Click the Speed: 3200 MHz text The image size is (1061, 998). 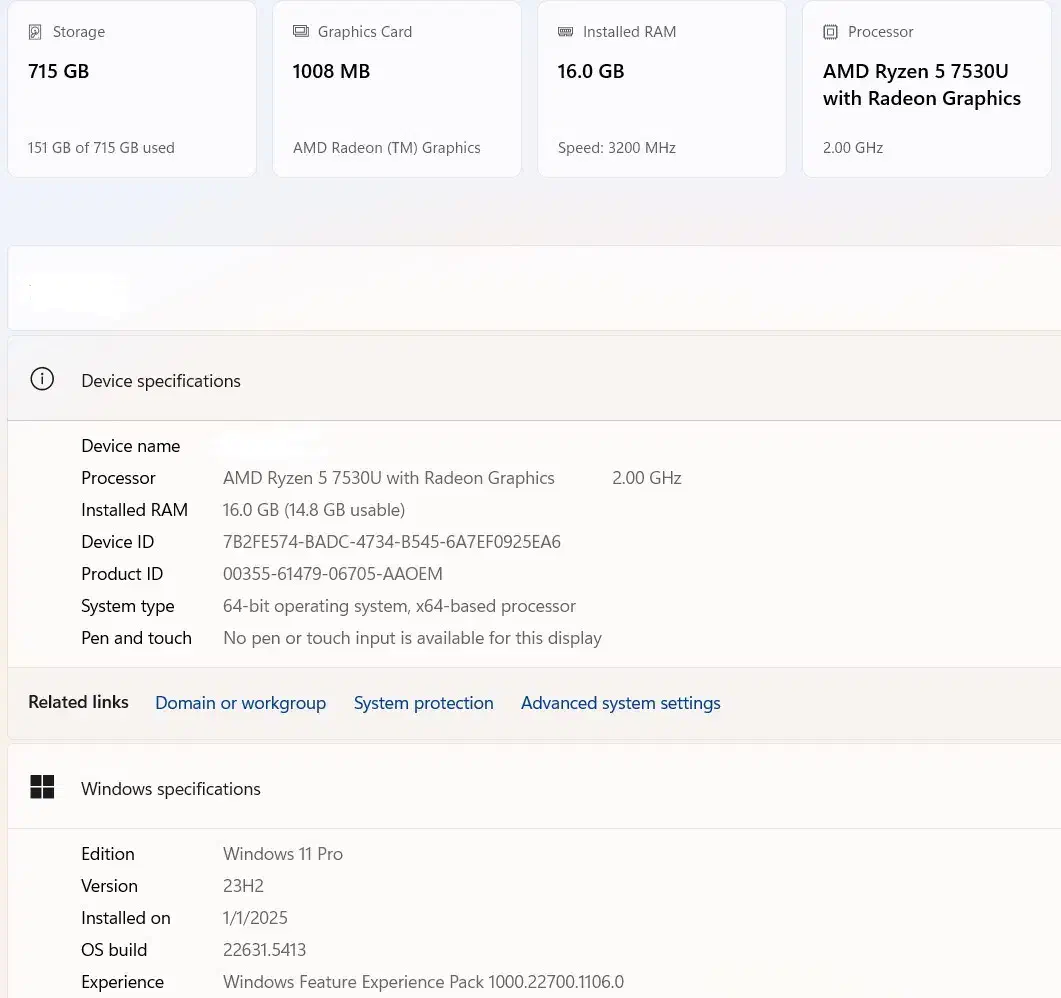[616, 148]
